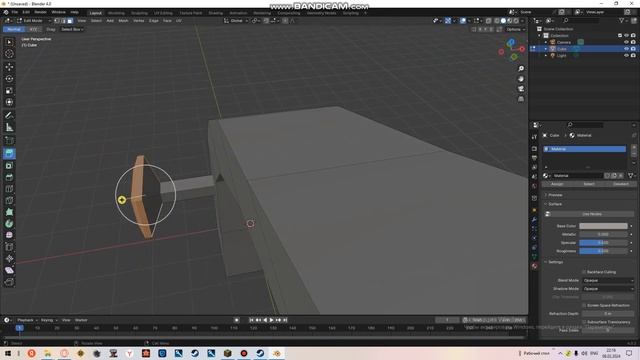Select the Rotate tool
Screen dimensions: 640x360
(9, 78)
